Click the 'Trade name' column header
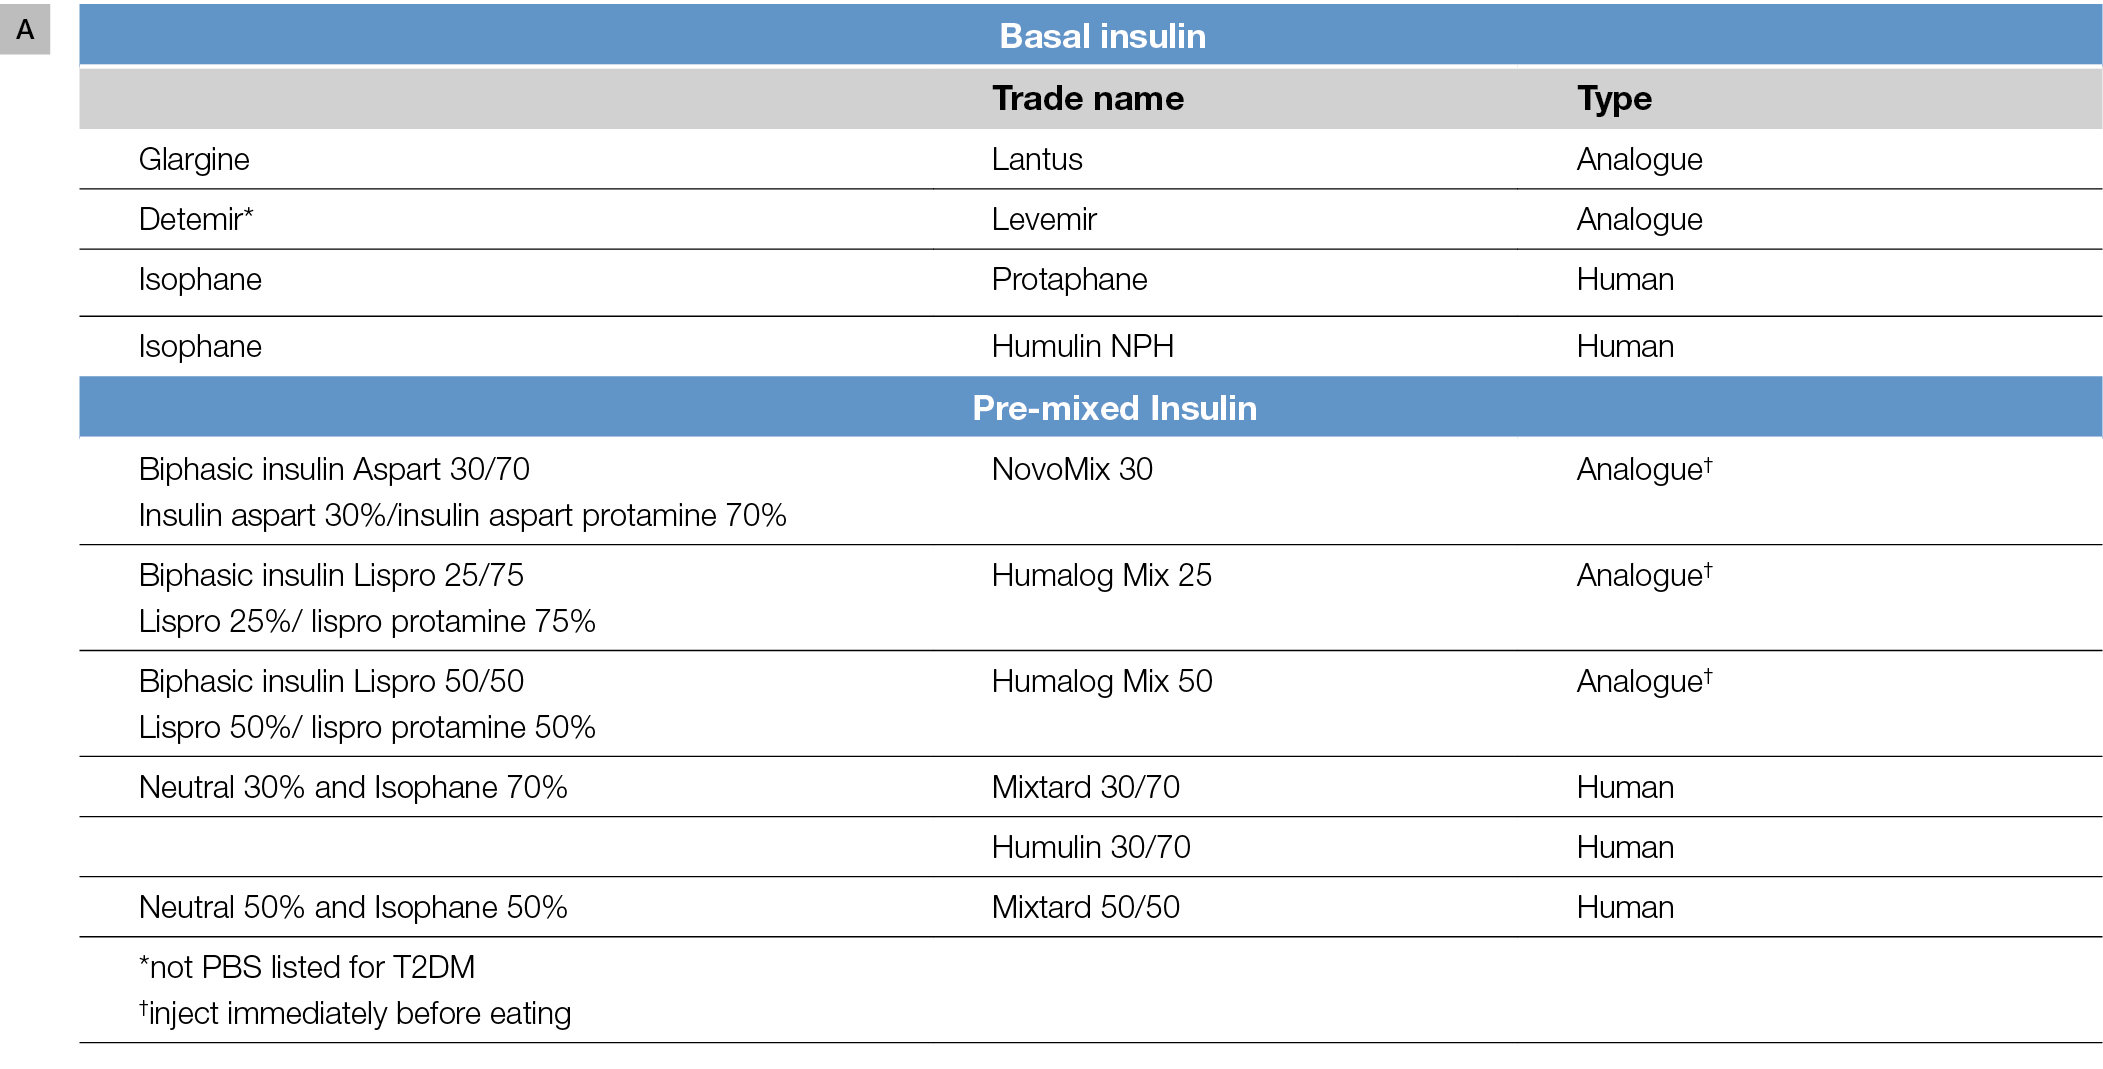Image resolution: width=2103 pixels, height=1069 pixels. pyautogui.click(x=1087, y=99)
